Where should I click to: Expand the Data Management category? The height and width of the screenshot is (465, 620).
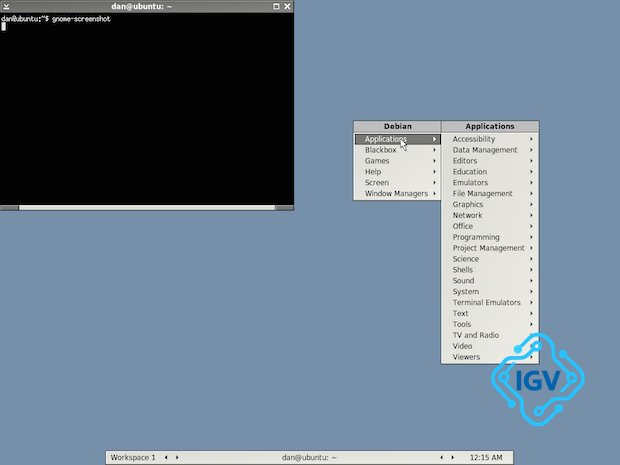(x=490, y=150)
